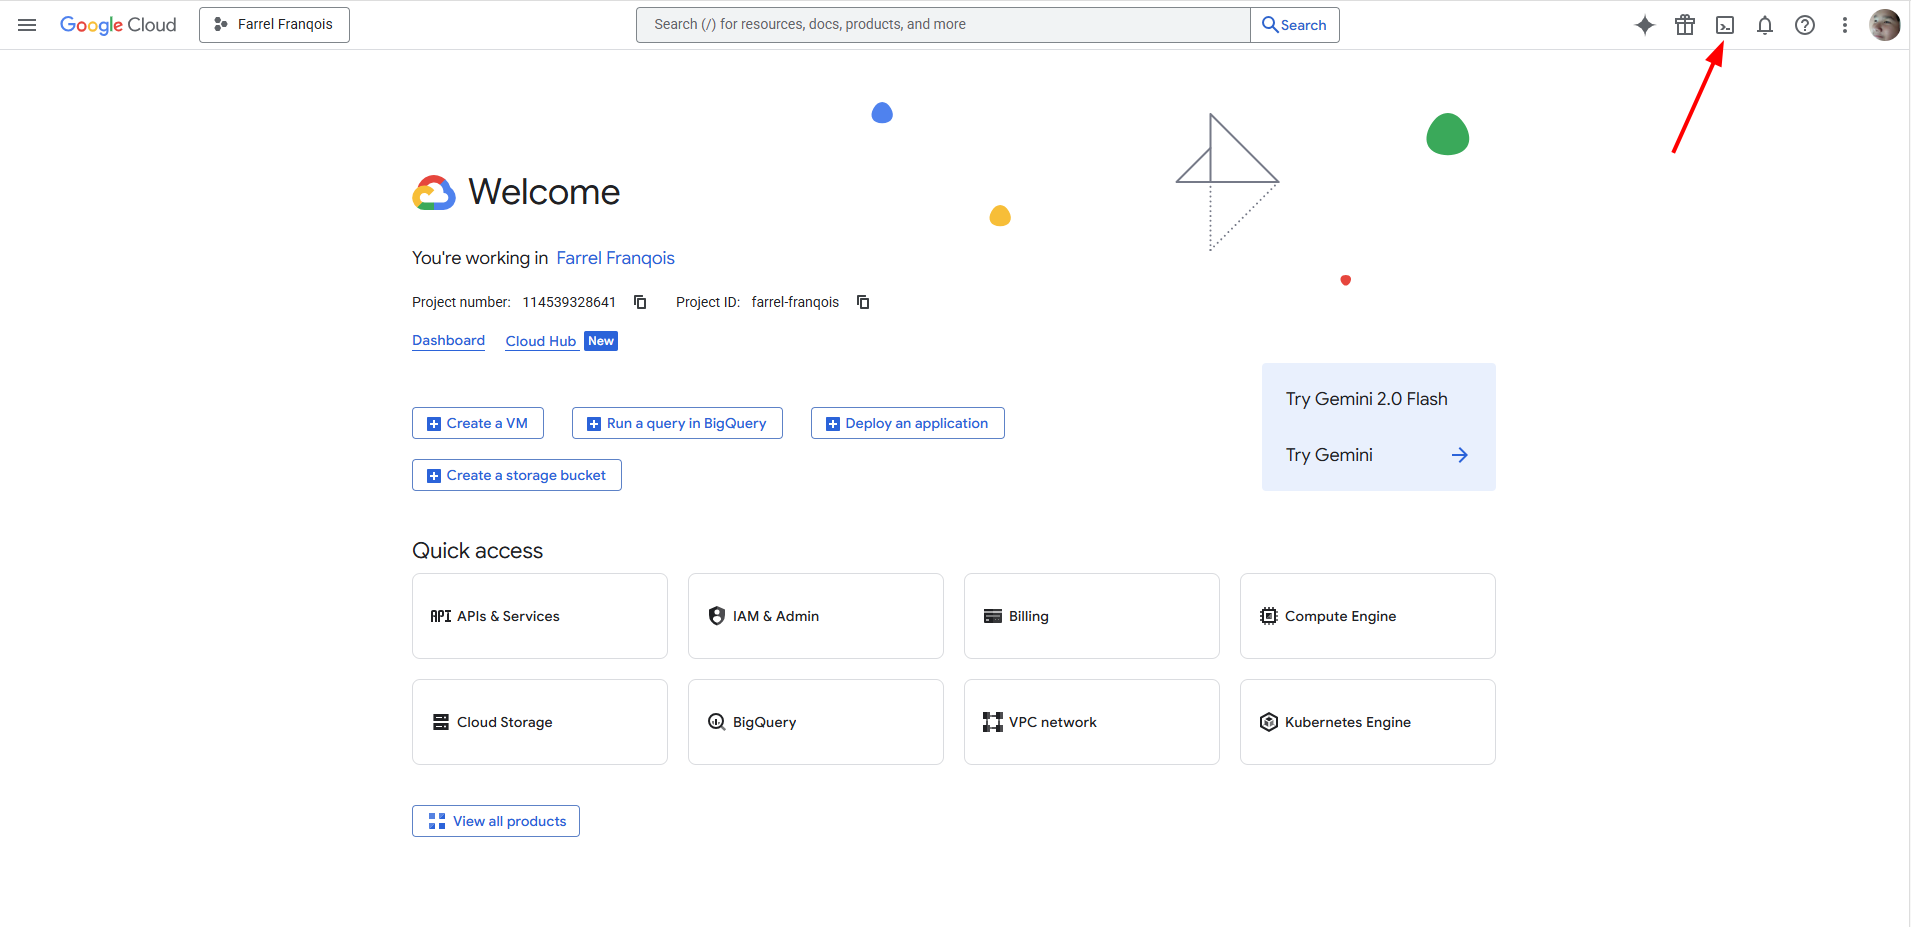Focus the resource search field
This screenshot has height=927, width=1911.
(943, 25)
